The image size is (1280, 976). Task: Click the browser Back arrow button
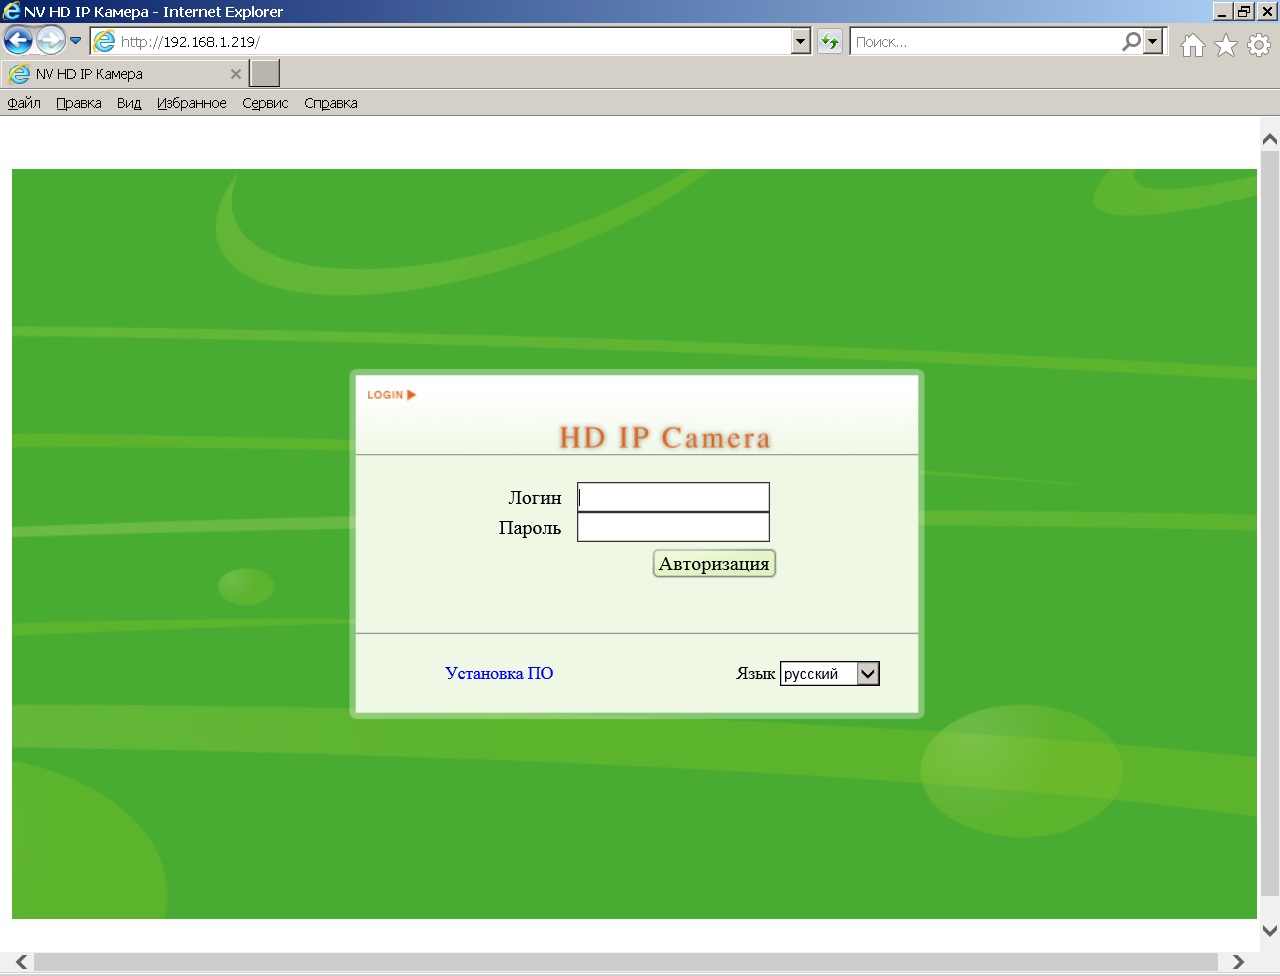pyautogui.click(x=18, y=41)
